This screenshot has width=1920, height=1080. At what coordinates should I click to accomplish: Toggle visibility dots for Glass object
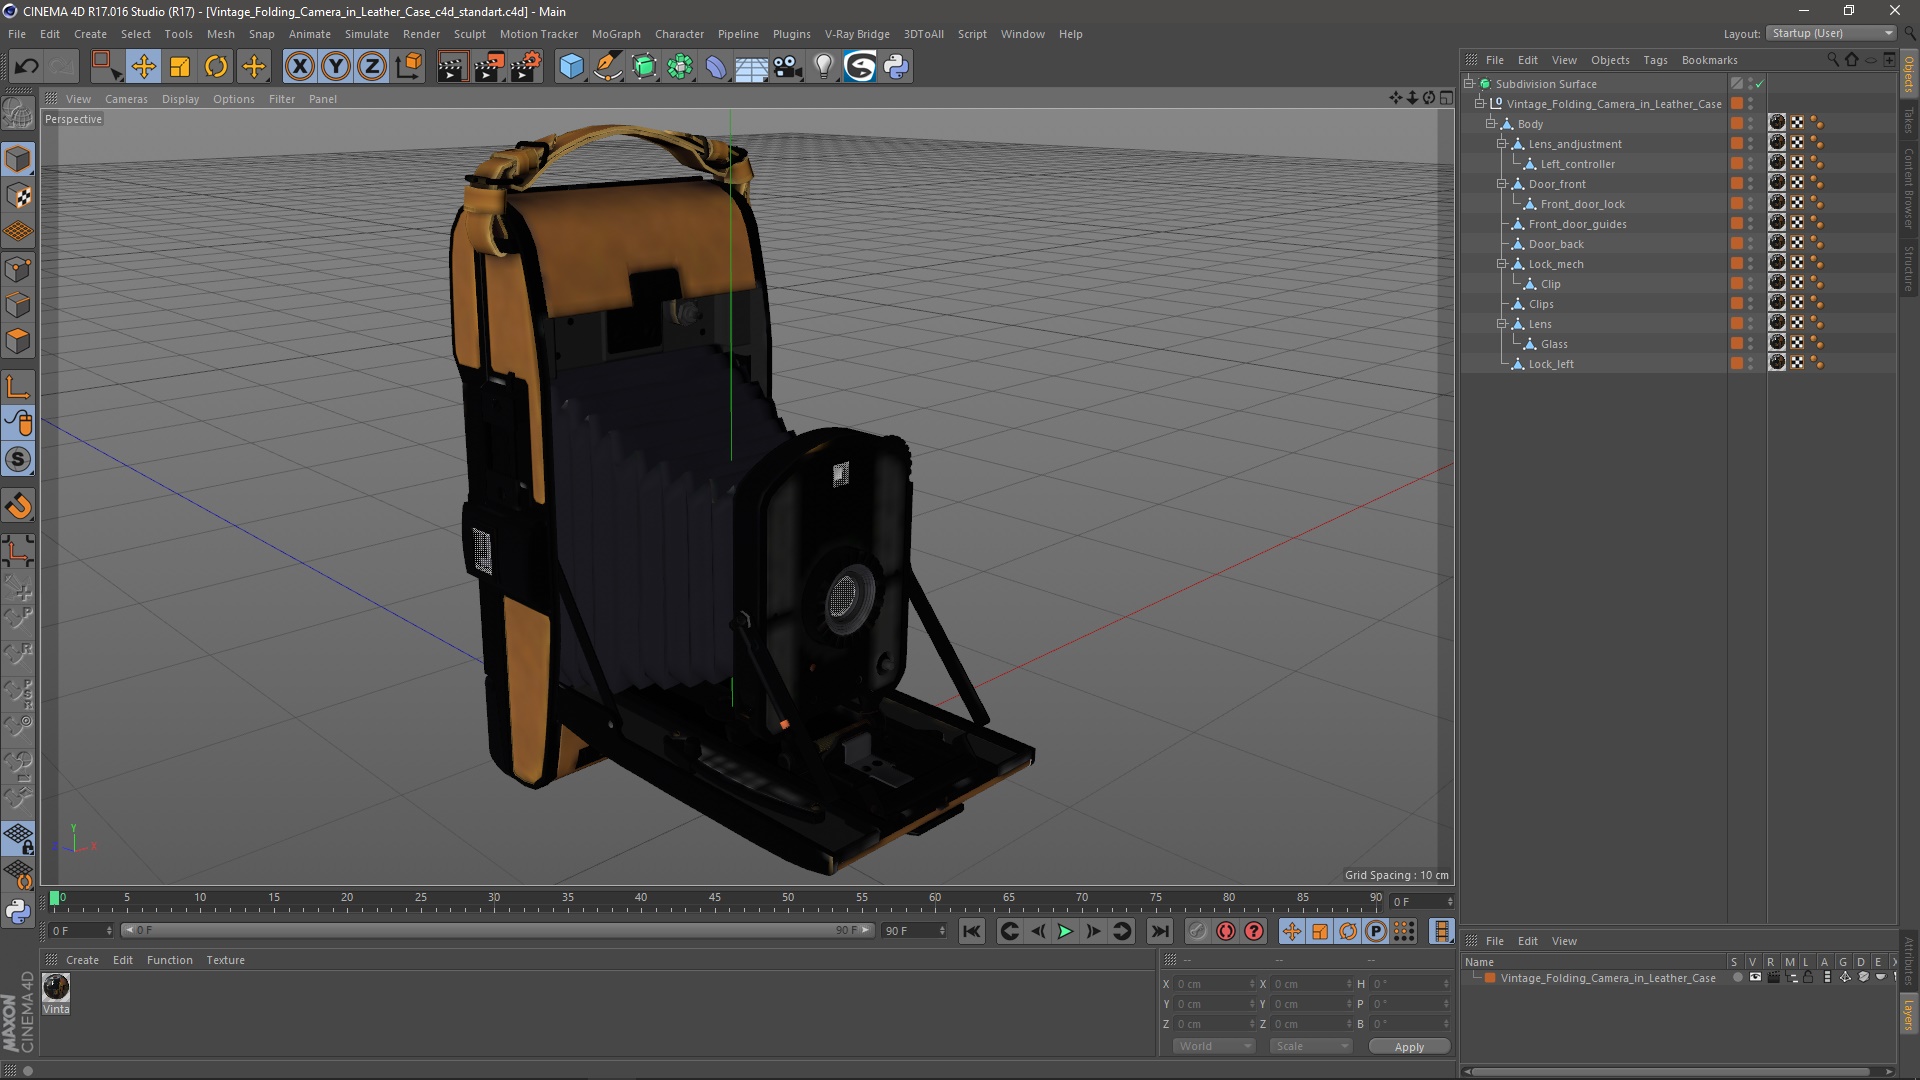pyautogui.click(x=1750, y=344)
